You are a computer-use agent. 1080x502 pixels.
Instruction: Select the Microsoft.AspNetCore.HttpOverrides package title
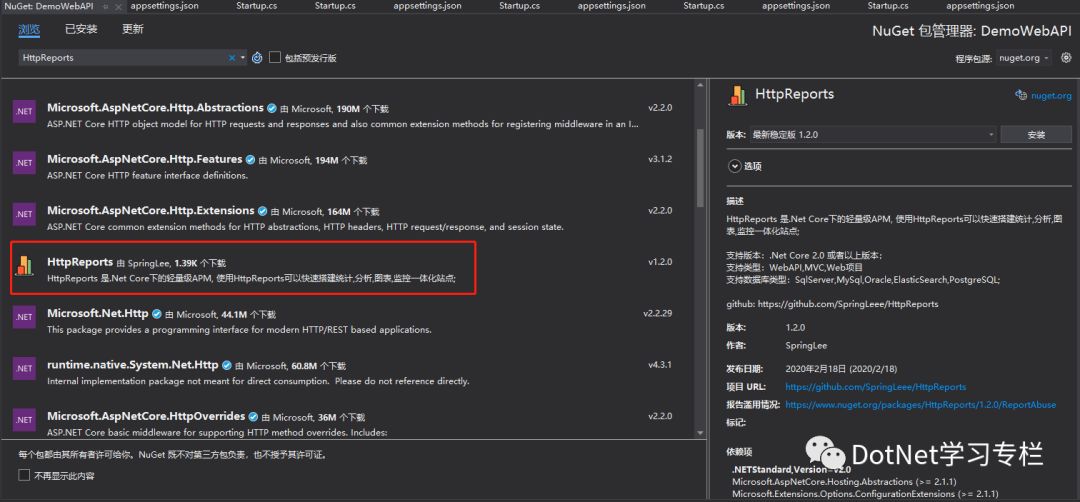146,417
